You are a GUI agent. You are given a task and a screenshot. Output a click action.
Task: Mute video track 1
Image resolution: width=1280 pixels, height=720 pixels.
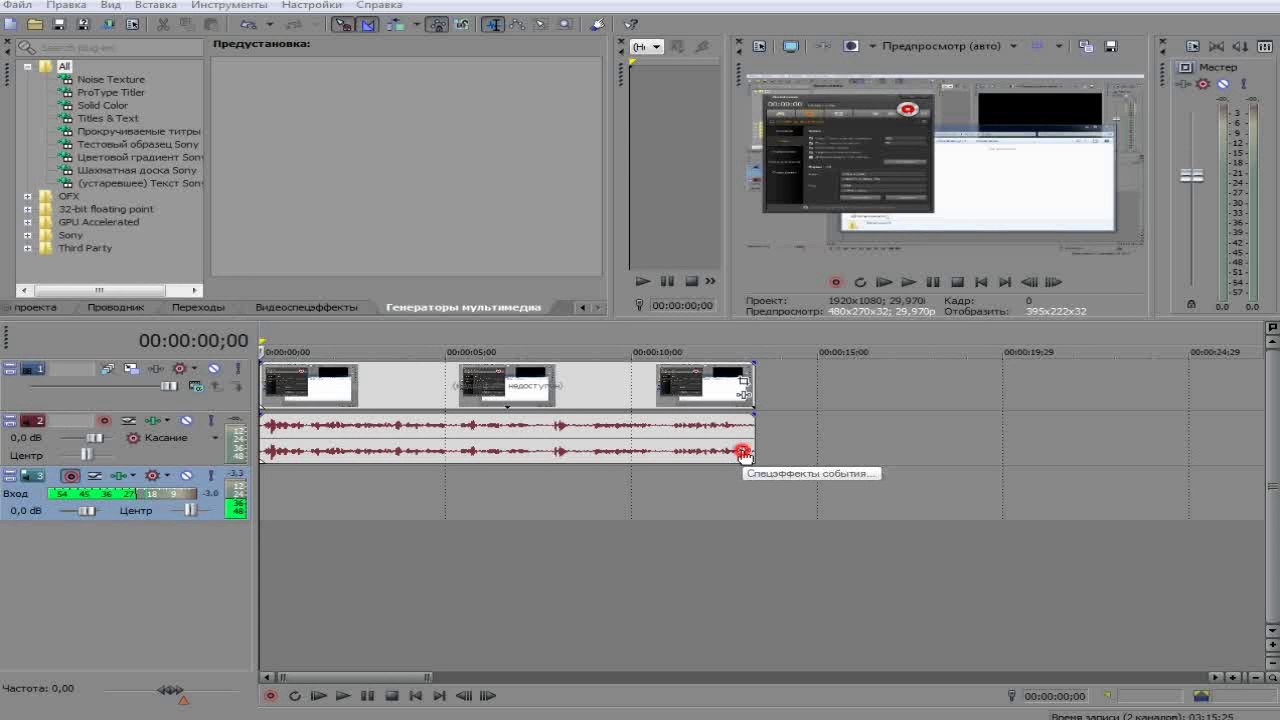[214, 368]
